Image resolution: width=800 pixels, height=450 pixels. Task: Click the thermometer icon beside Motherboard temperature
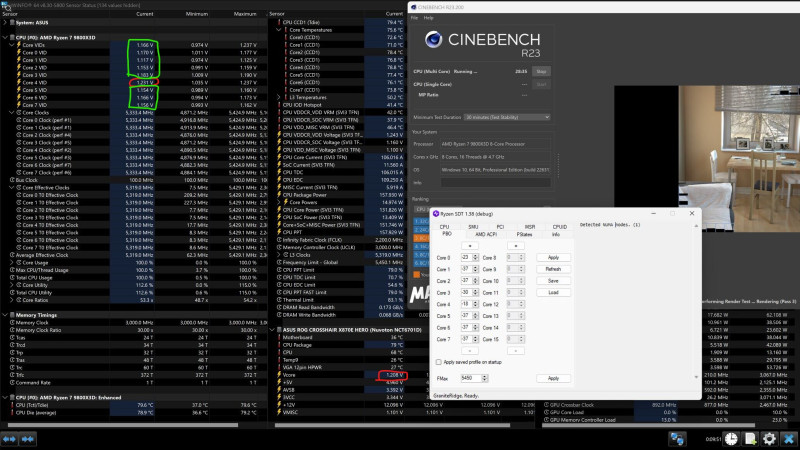click(279, 337)
